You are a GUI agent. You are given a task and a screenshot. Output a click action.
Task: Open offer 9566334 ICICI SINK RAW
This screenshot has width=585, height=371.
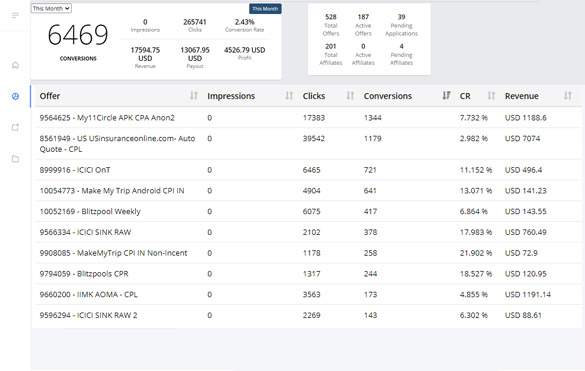click(85, 232)
